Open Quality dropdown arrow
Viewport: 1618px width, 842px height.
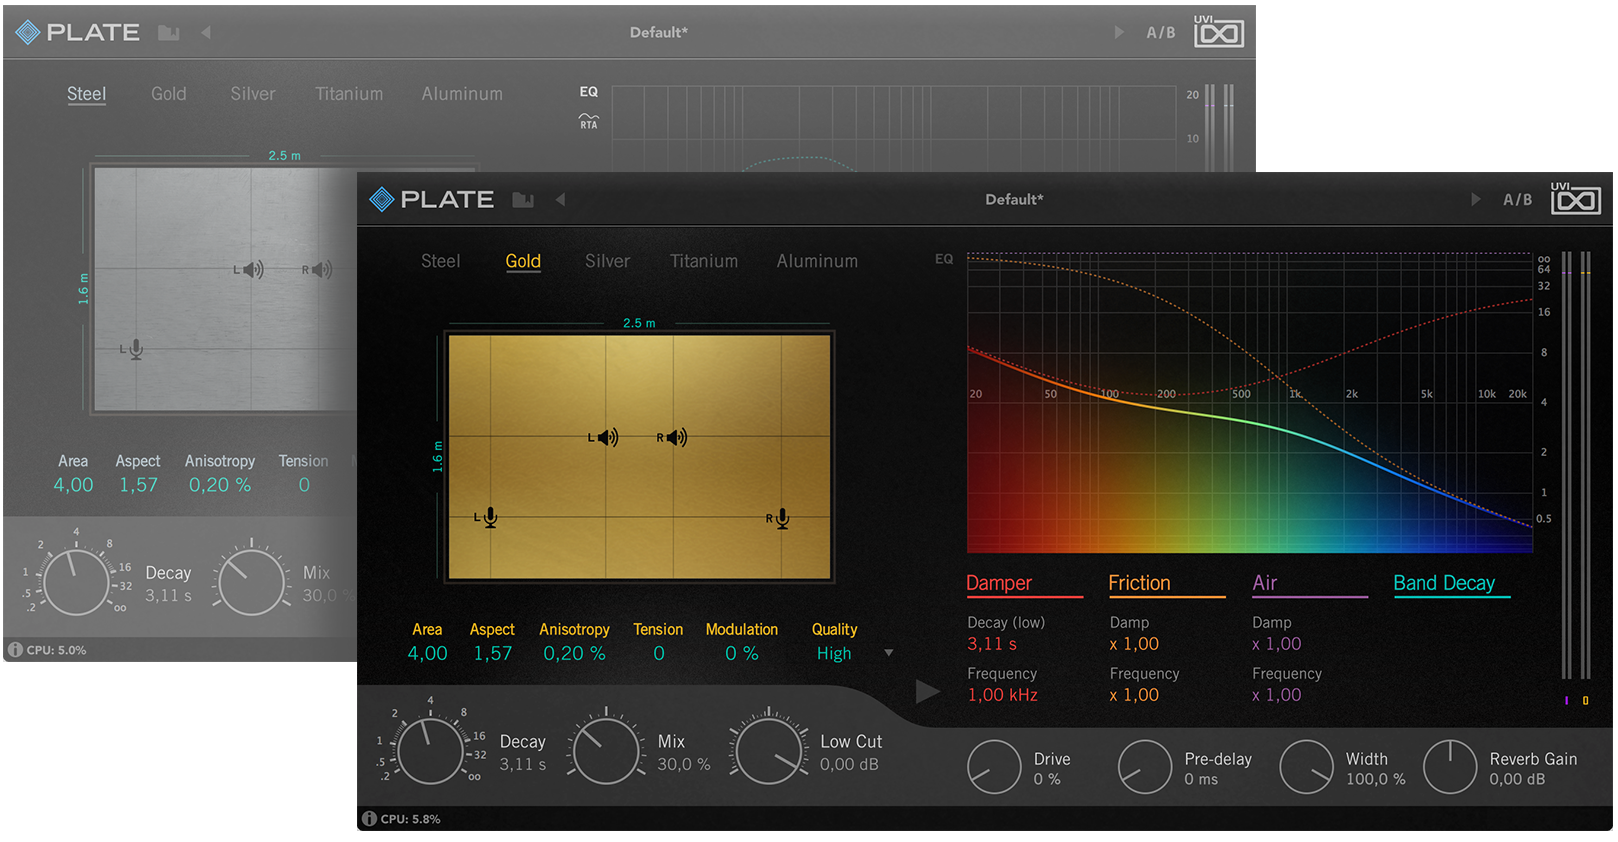(889, 653)
